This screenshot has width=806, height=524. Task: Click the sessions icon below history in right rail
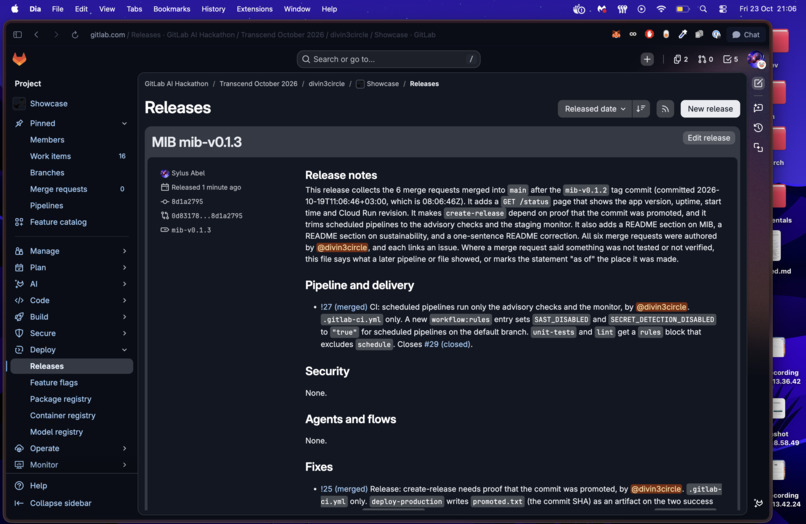pyautogui.click(x=758, y=148)
